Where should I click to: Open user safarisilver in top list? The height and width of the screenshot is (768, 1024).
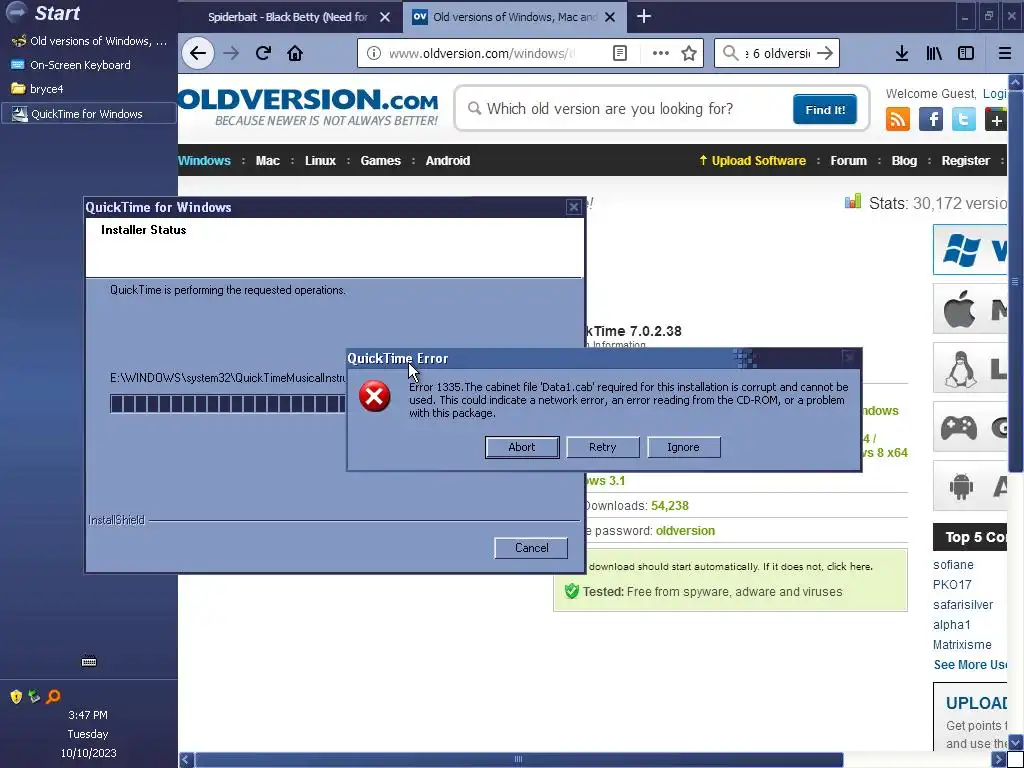963,605
